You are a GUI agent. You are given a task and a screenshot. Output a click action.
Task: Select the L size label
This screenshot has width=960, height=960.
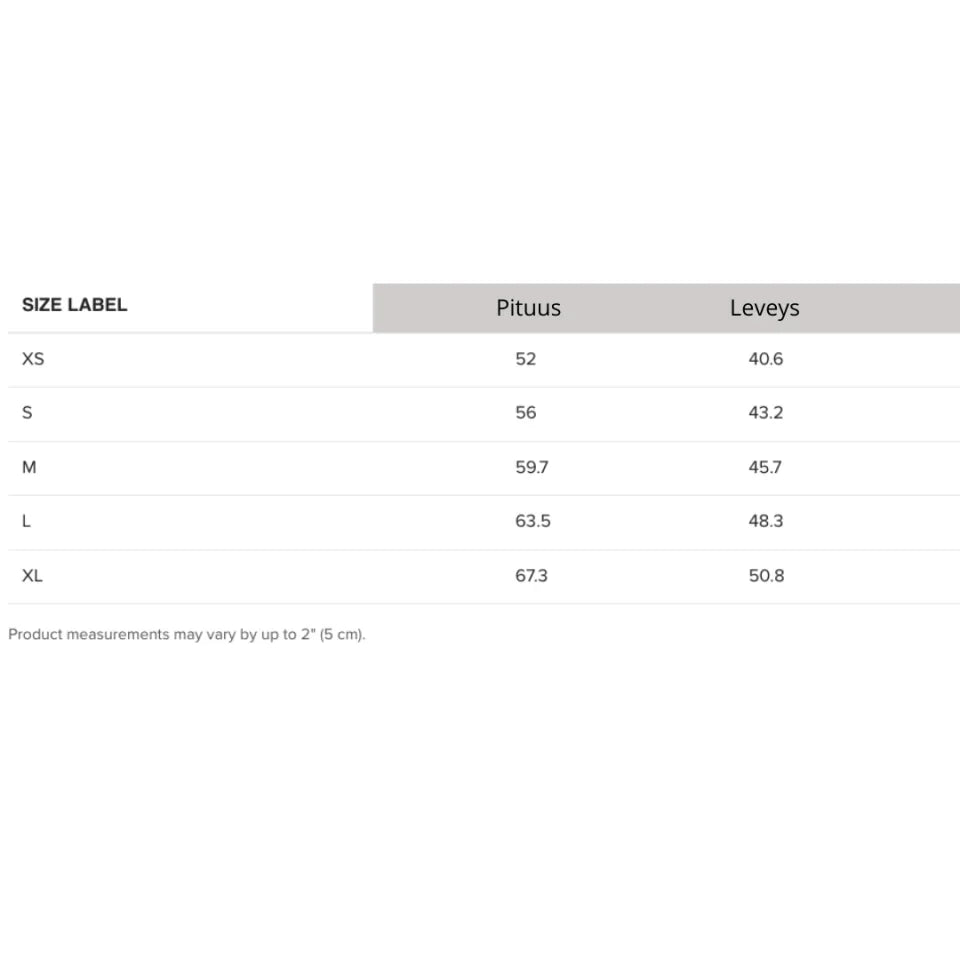[26, 521]
